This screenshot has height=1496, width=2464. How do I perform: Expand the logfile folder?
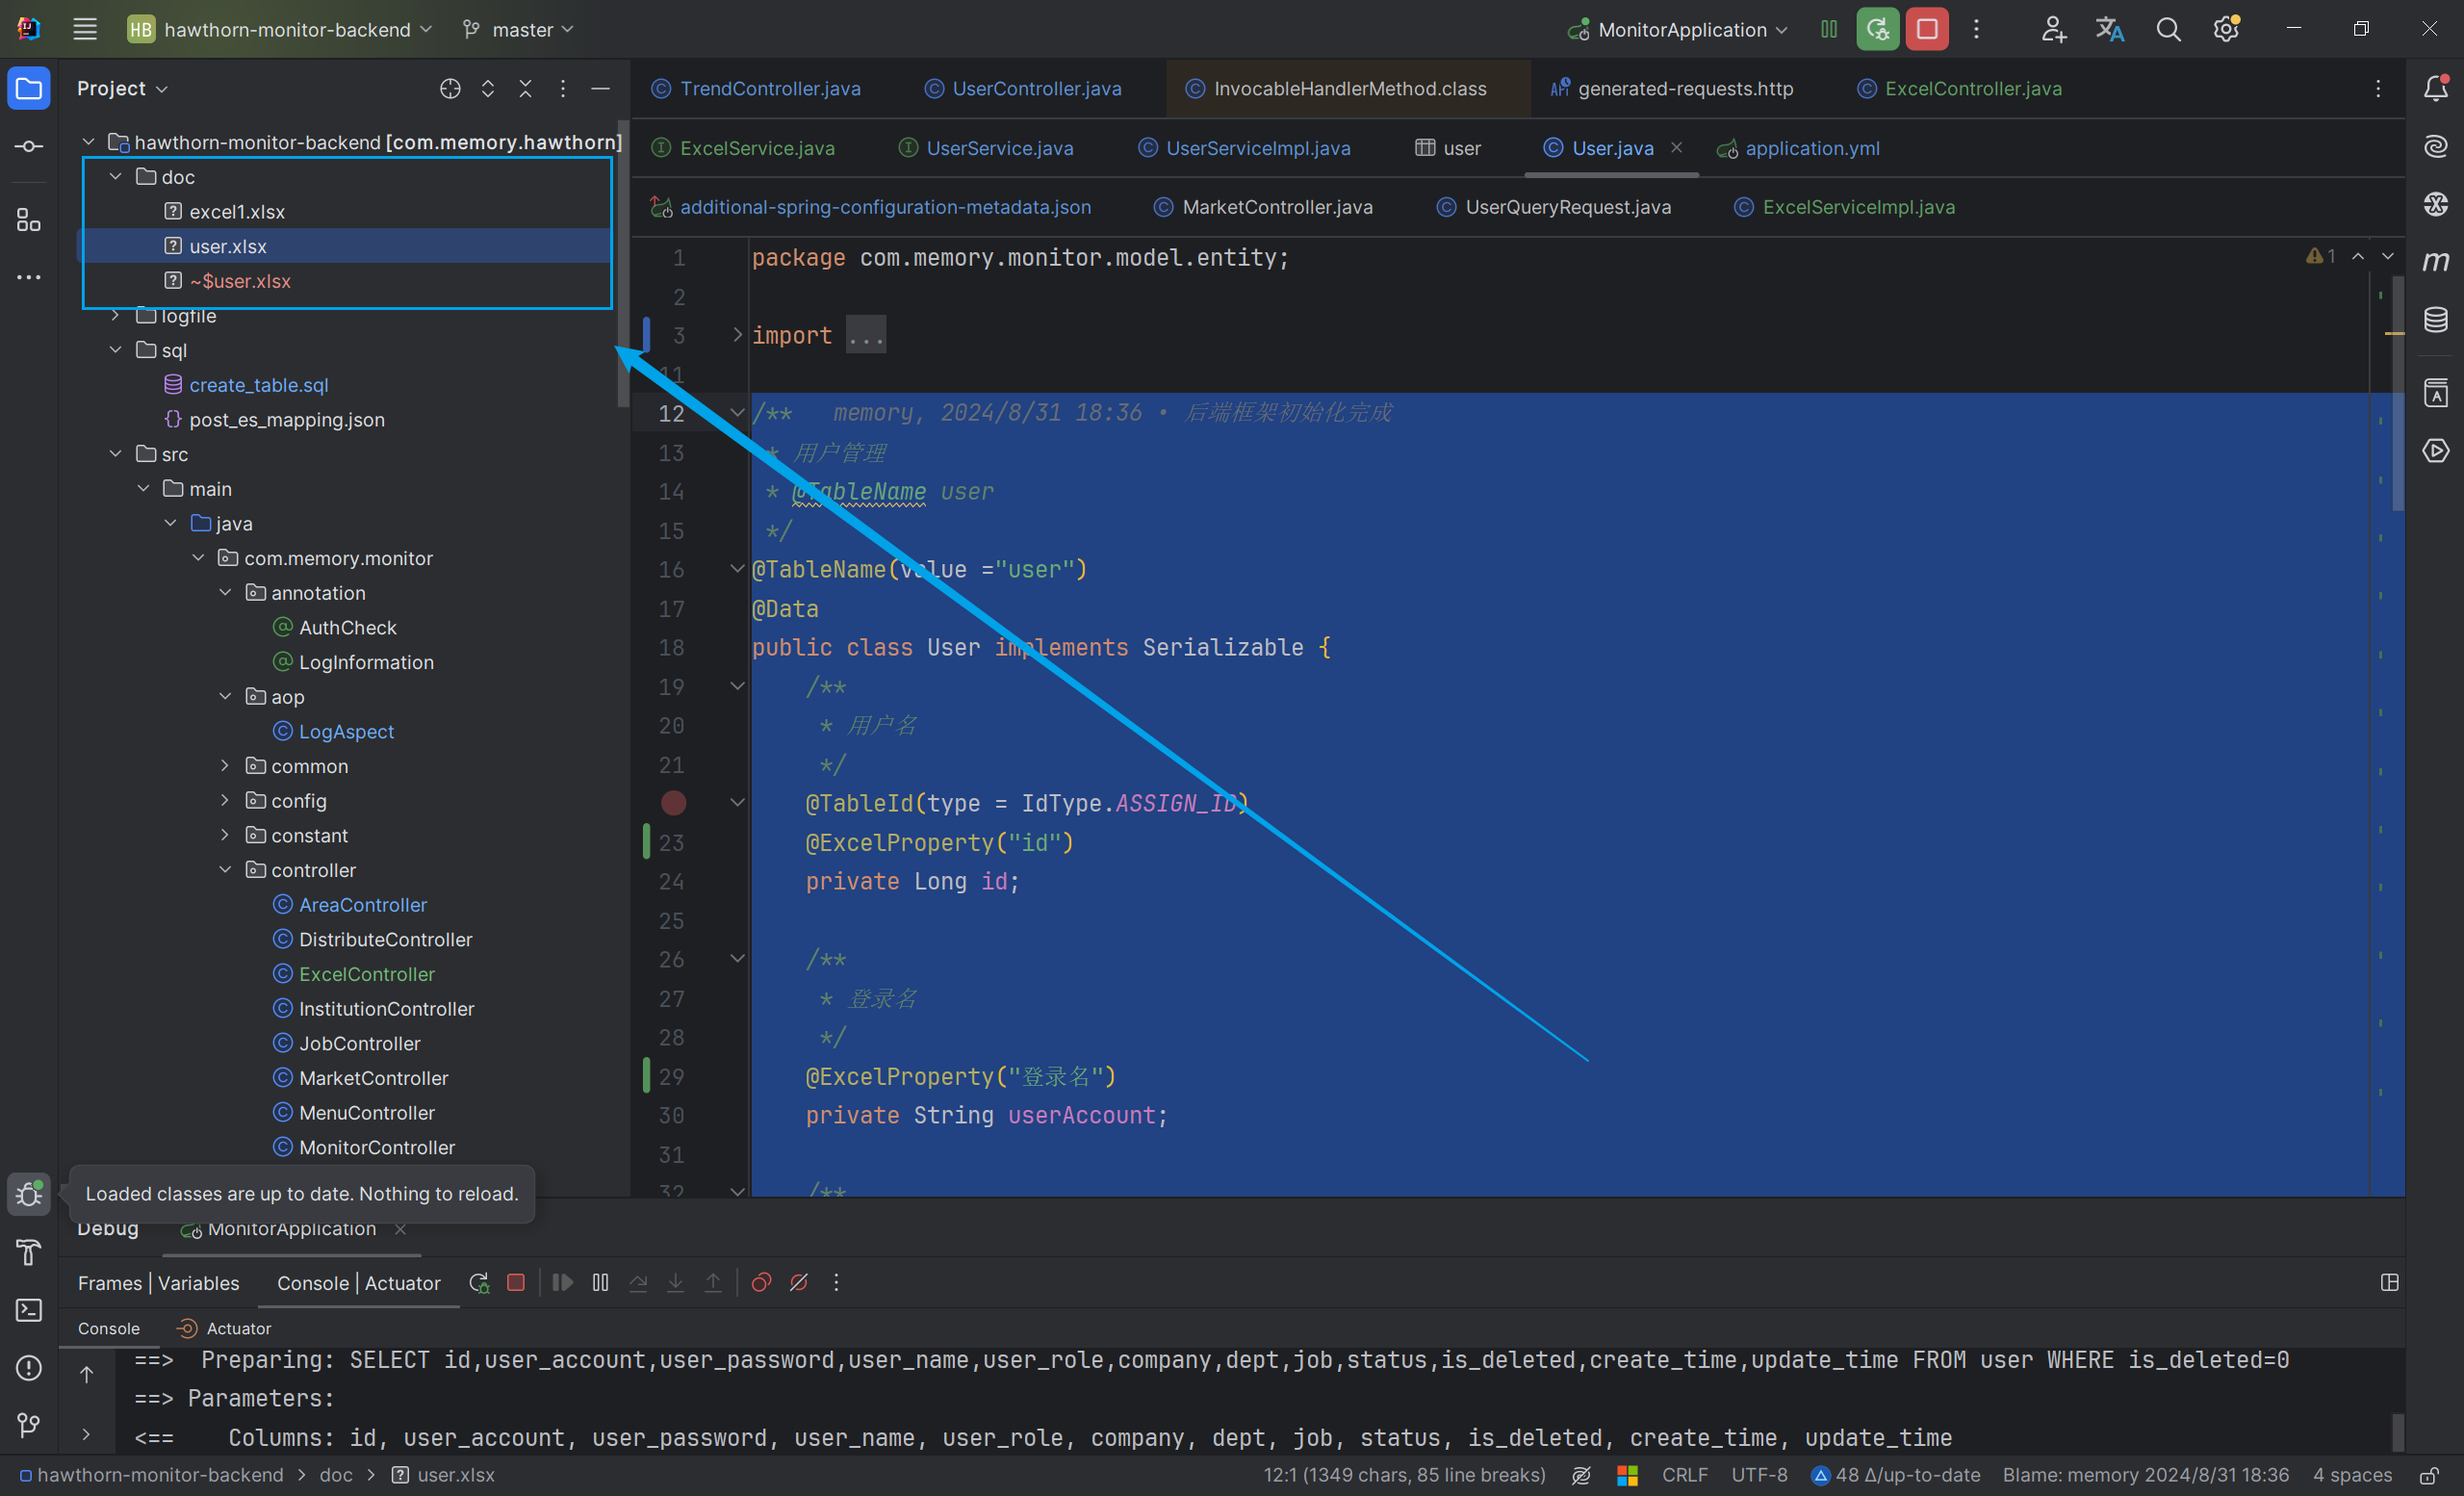tap(116, 316)
